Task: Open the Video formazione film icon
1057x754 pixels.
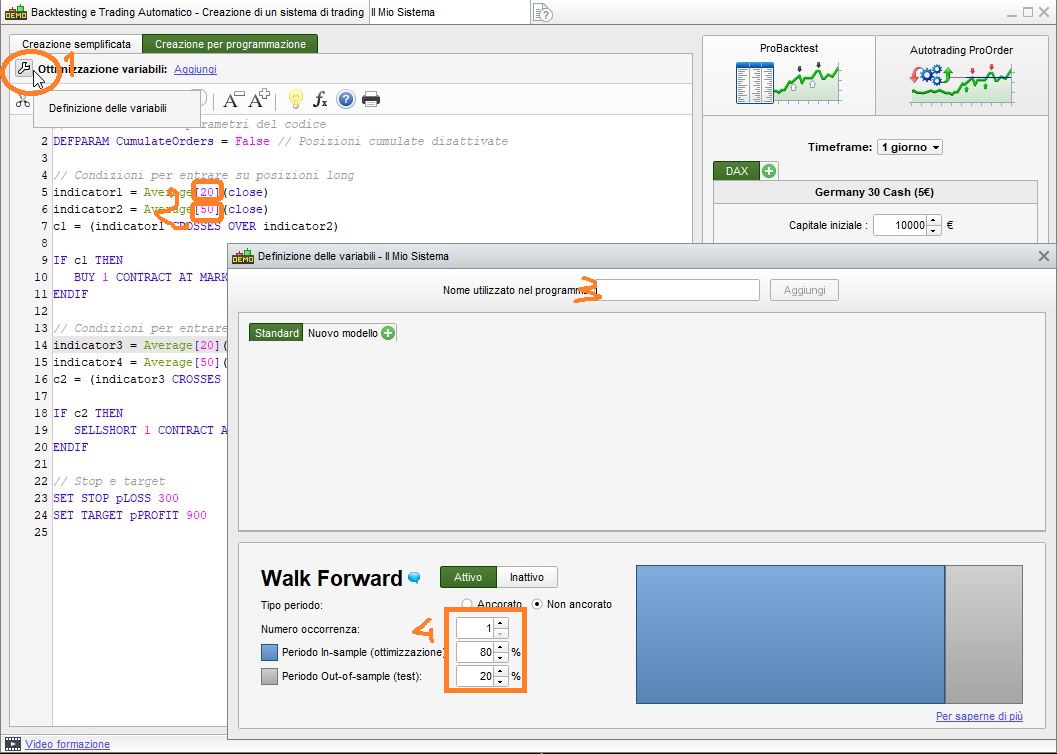Action: pyautogui.click(x=13, y=744)
